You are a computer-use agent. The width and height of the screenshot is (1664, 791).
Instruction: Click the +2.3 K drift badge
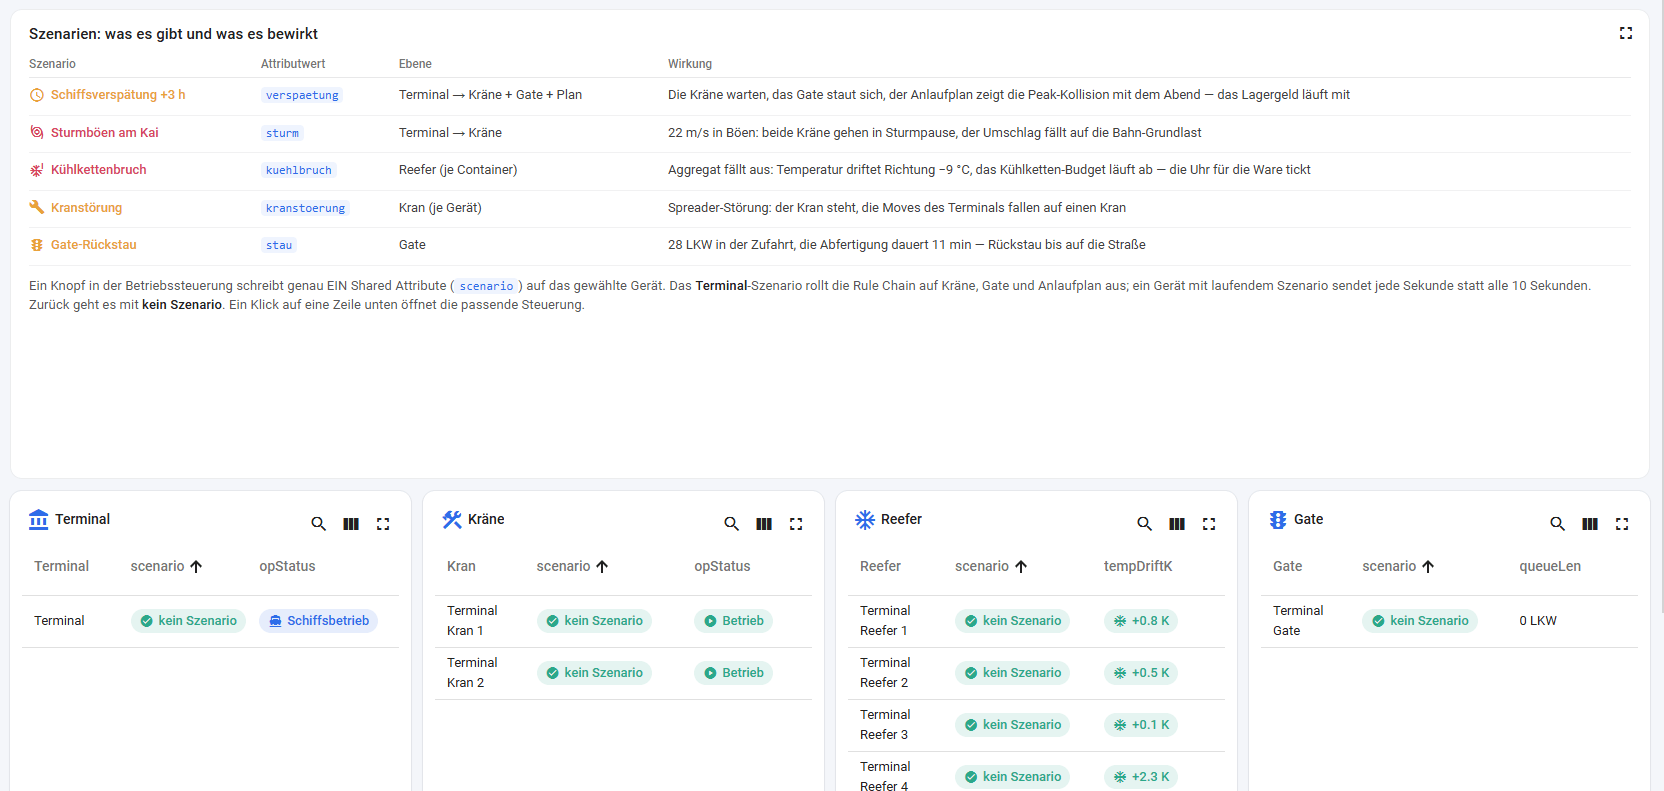click(1141, 777)
